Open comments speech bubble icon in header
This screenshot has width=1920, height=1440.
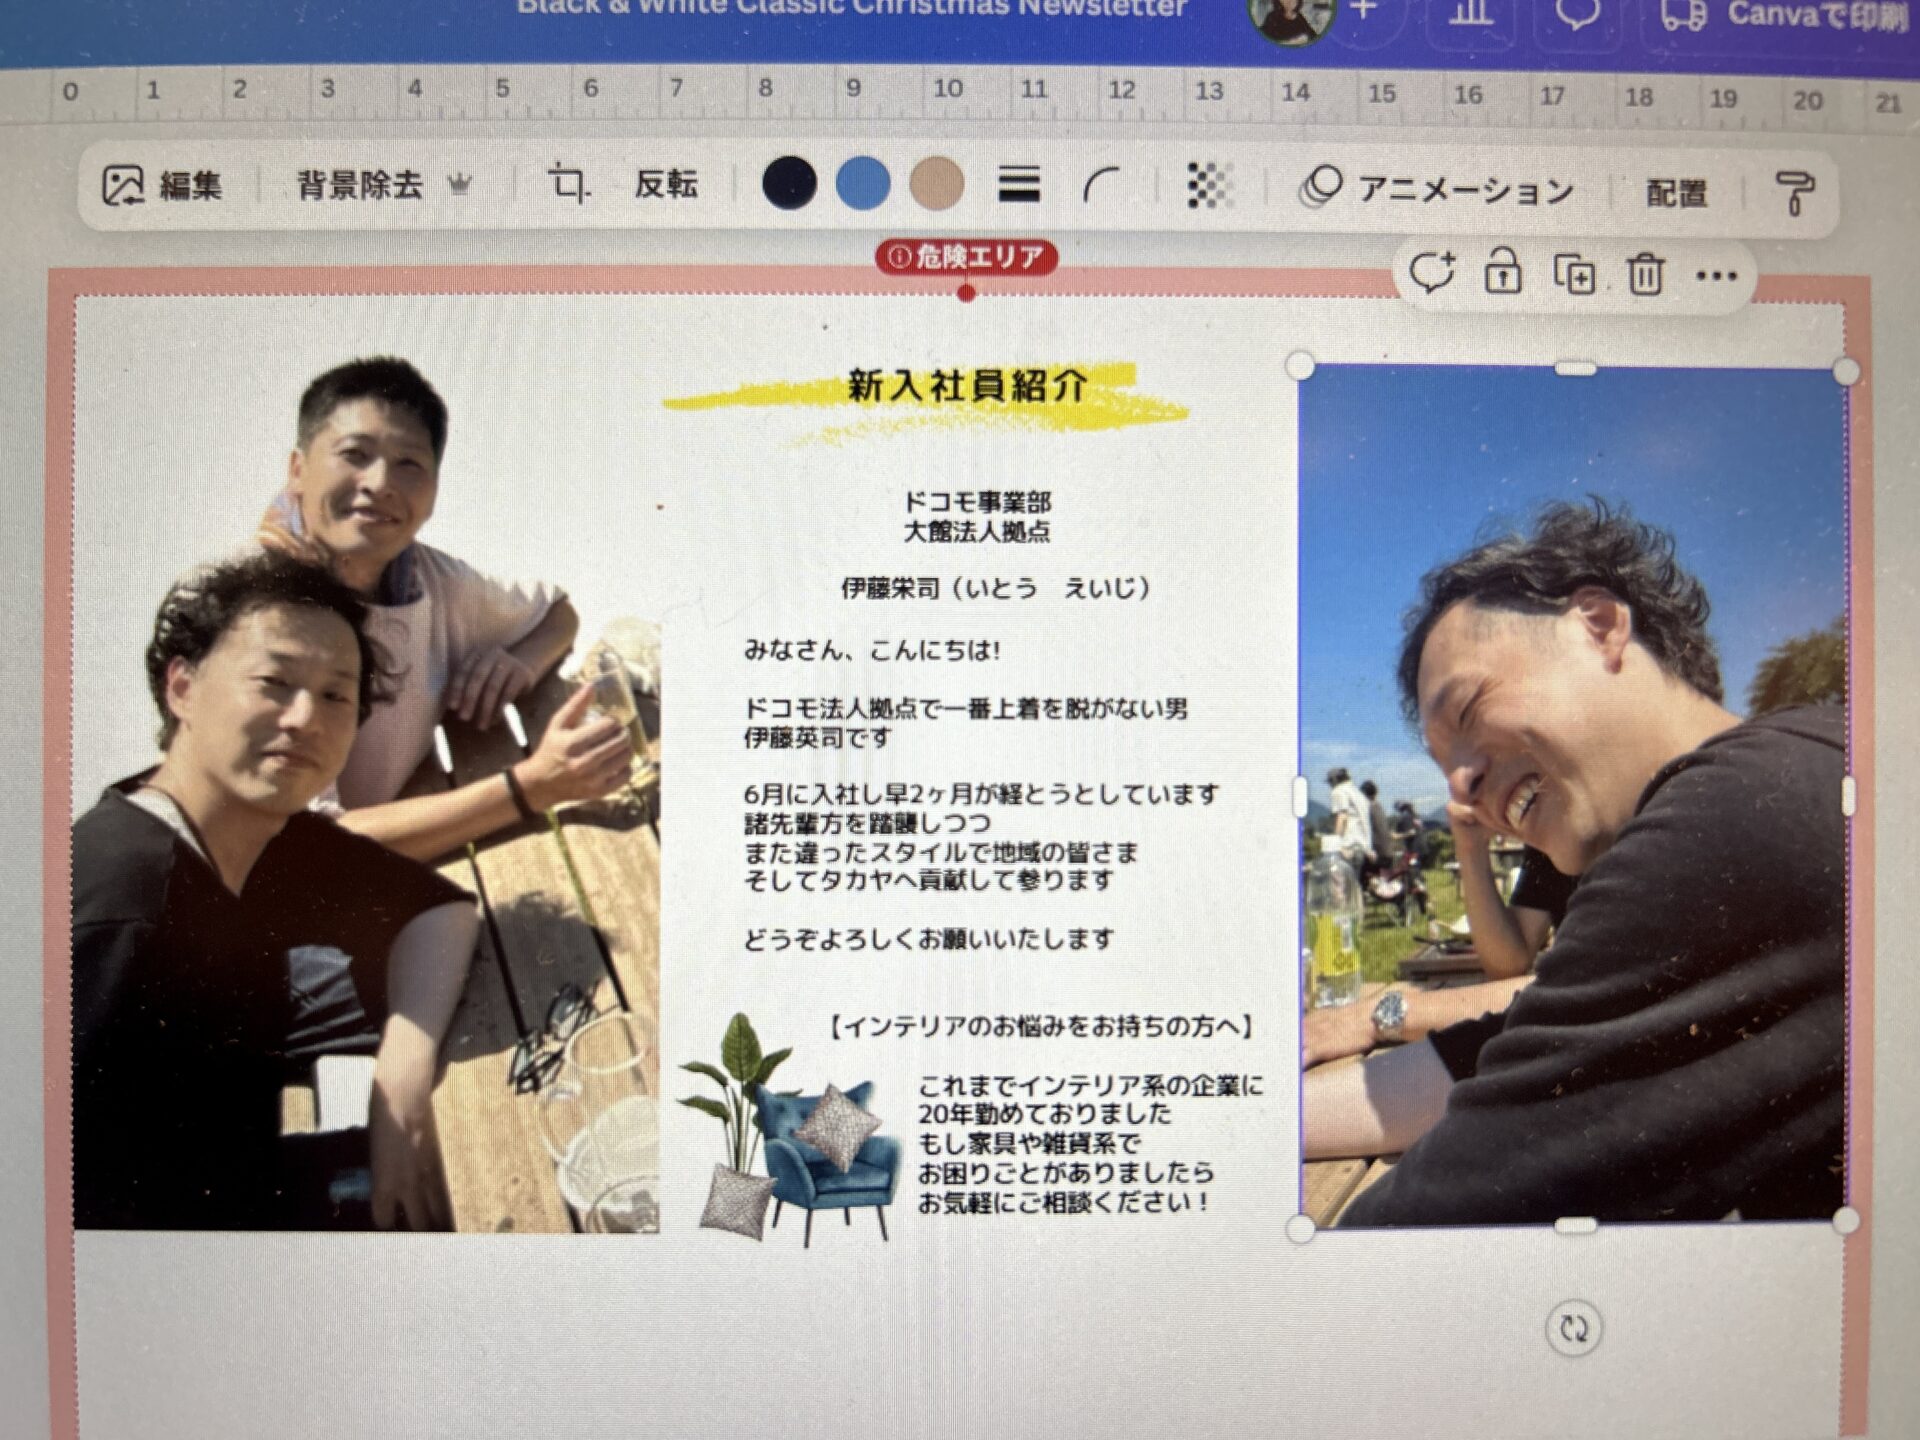(x=1577, y=14)
